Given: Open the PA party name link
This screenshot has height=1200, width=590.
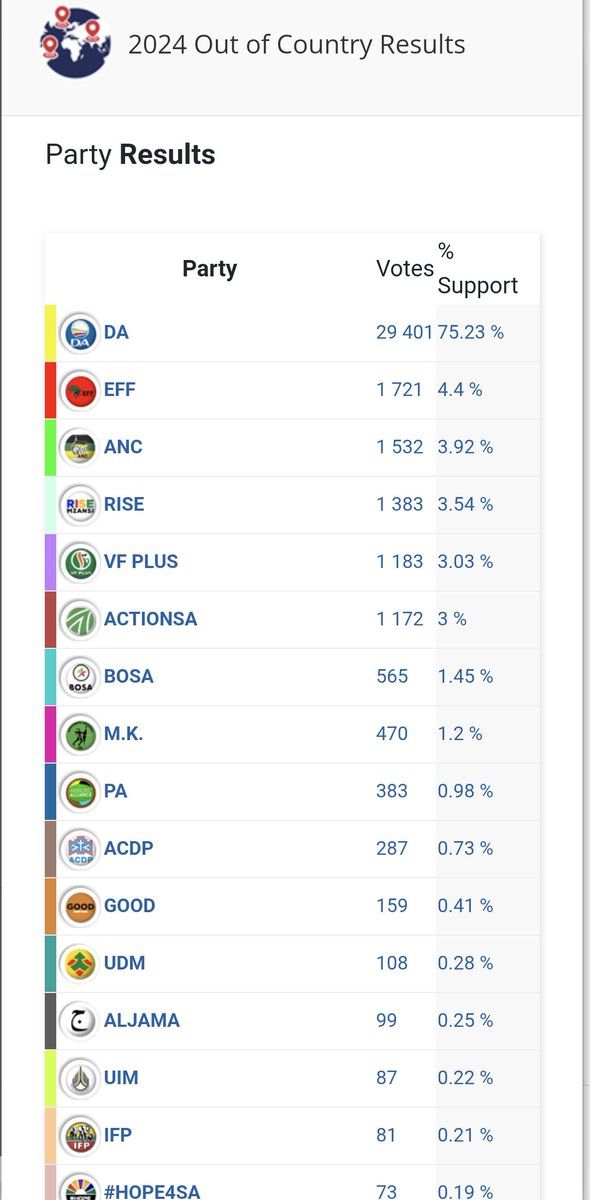Looking at the screenshot, I should [x=116, y=791].
